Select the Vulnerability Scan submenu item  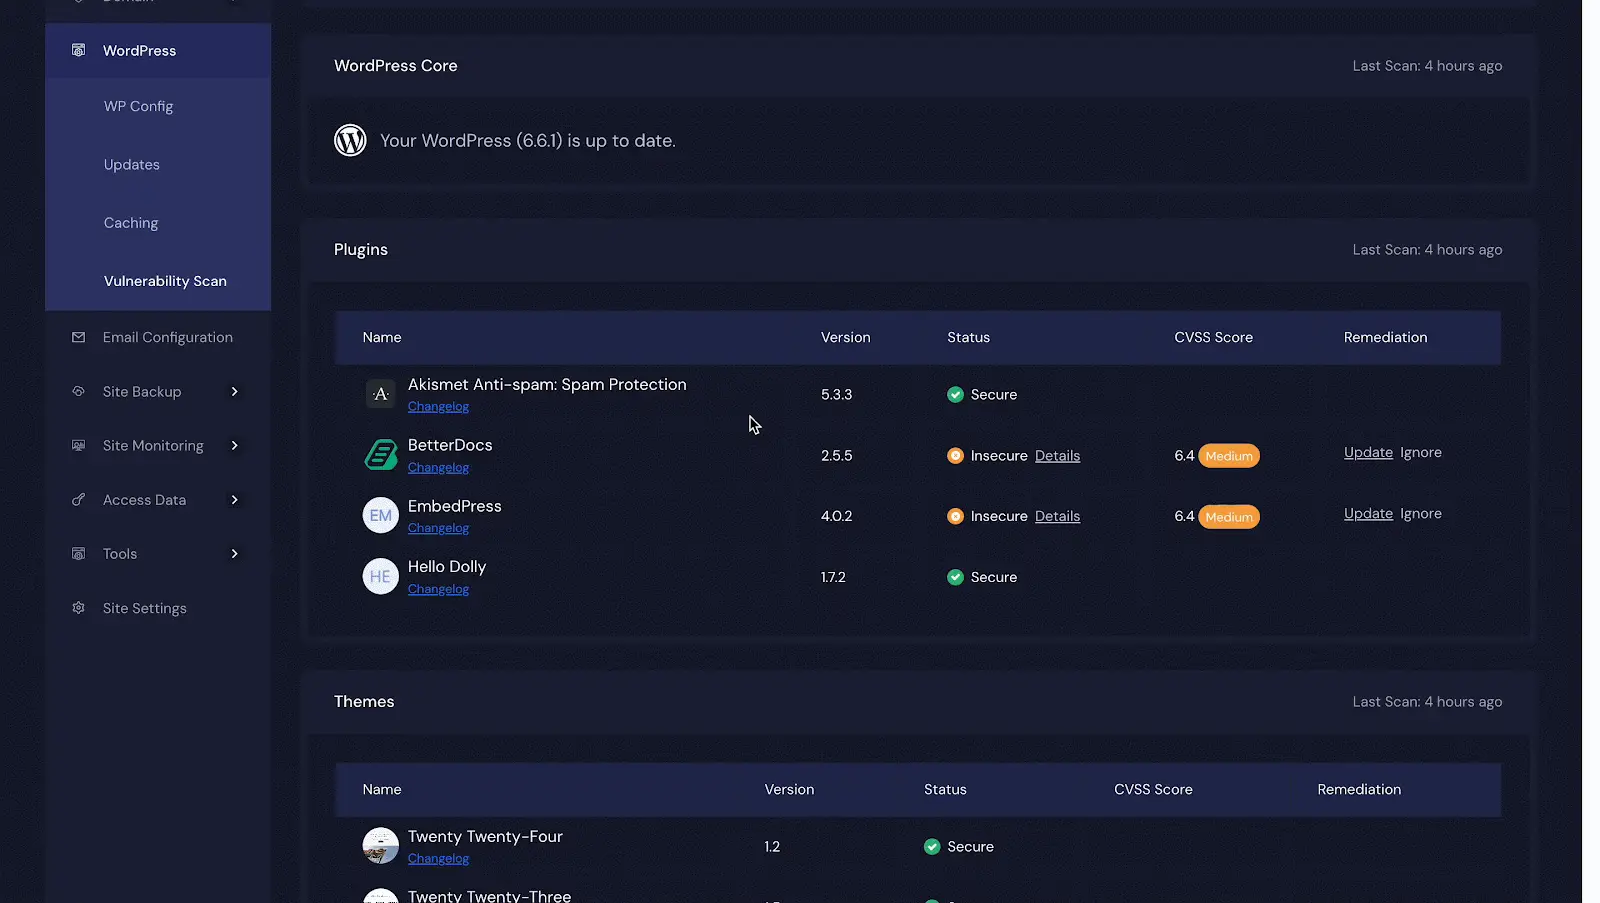(165, 281)
